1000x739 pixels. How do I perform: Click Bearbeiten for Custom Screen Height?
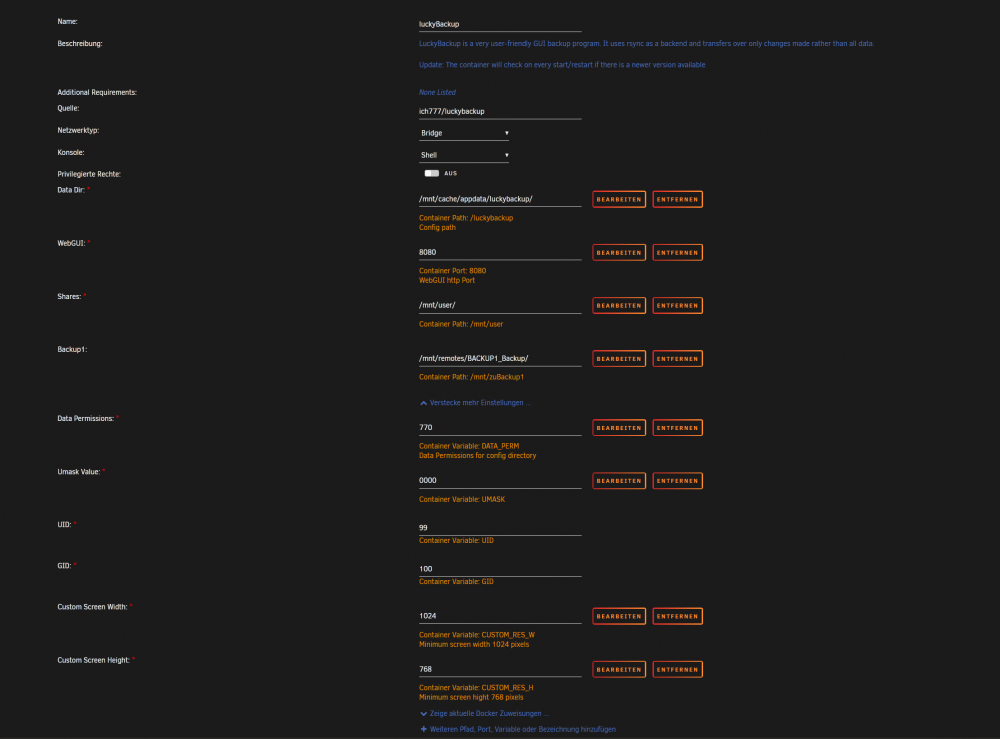[619, 669]
